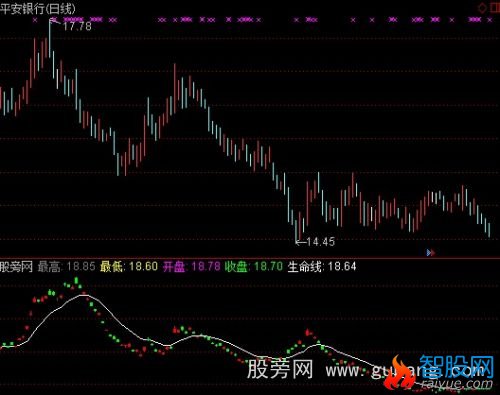Click the blue-red arrow marker above indicator panel

431,253
